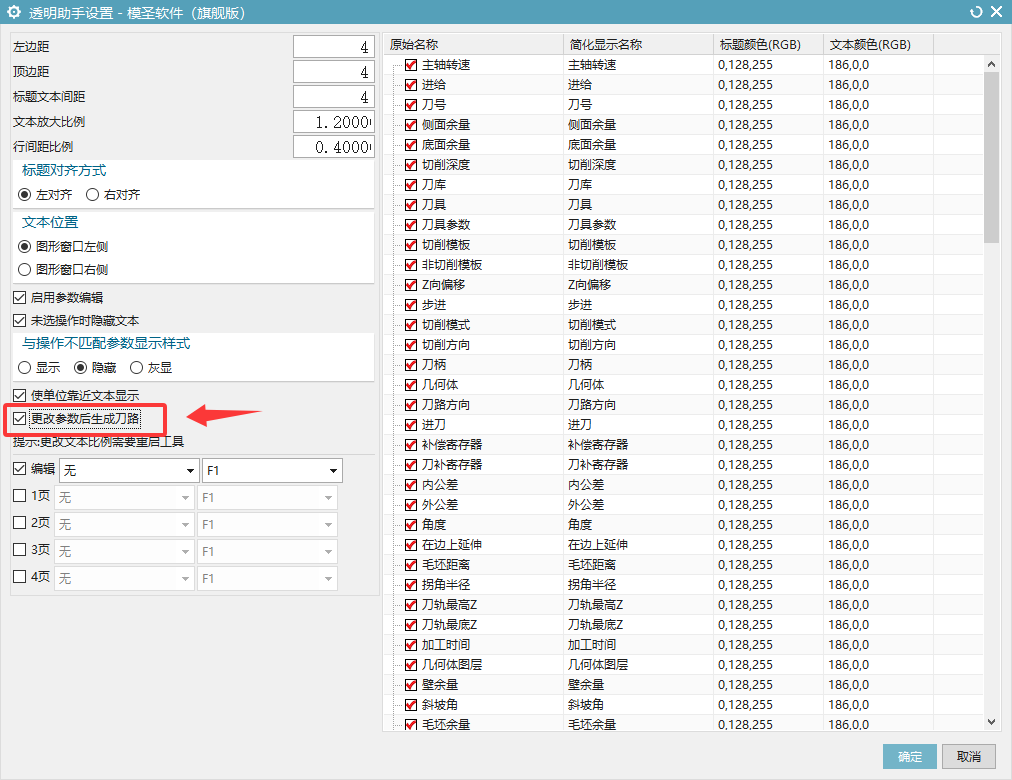Uncheck the Z向偏移 row checkbox
This screenshot has height=780, width=1012.
coord(411,285)
